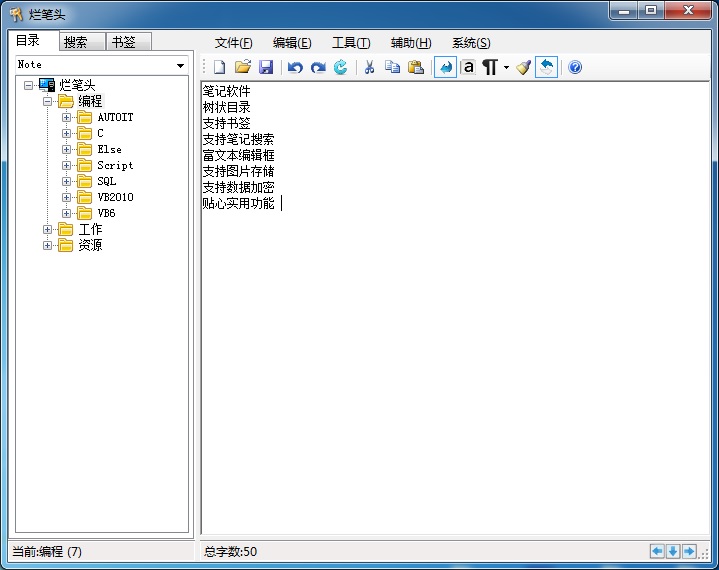The height and width of the screenshot is (570, 719).
Task: Expand the 工作 folder
Action: click(47, 229)
